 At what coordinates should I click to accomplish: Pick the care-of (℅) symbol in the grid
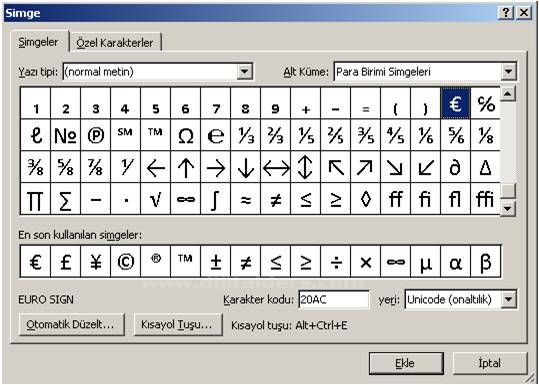click(485, 103)
